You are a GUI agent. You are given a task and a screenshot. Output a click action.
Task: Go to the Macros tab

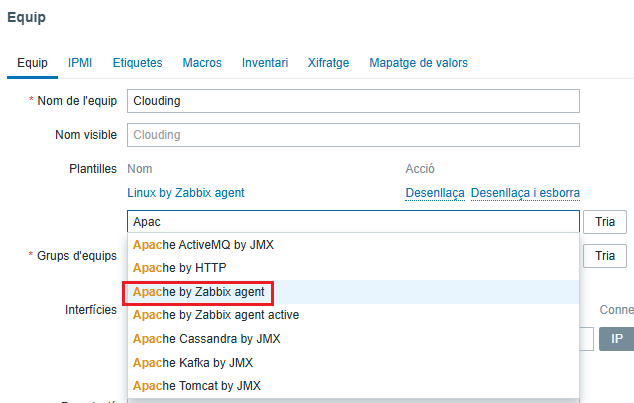coord(202,62)
